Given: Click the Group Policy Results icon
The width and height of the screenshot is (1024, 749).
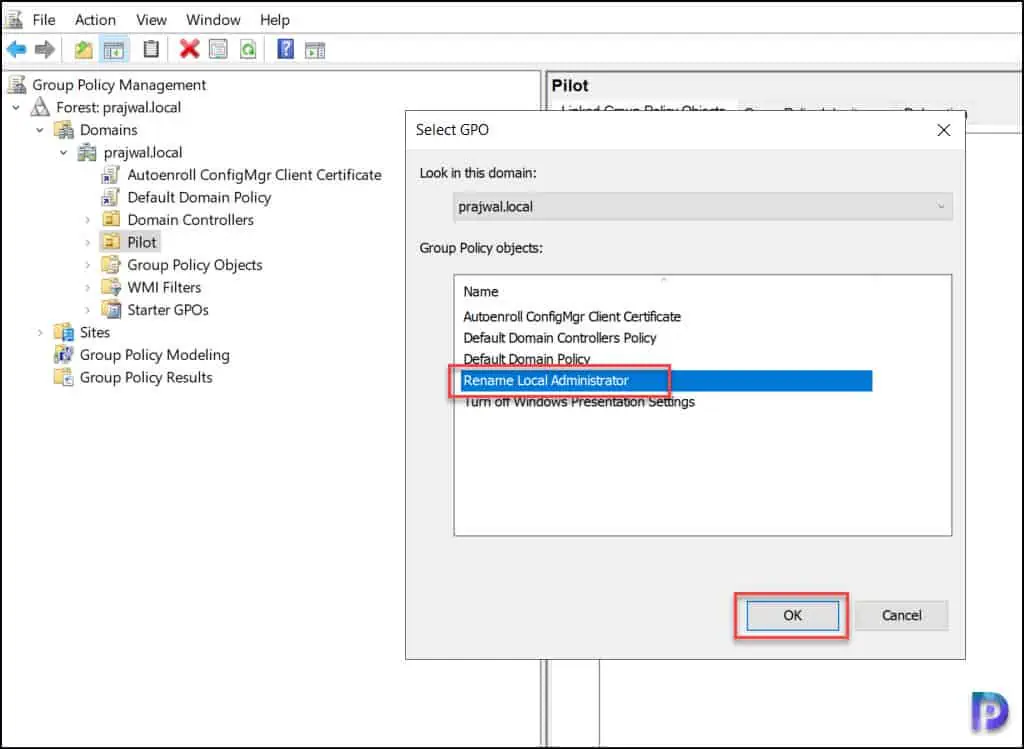Looking at the screenshot, I should (x=63, y=377).
